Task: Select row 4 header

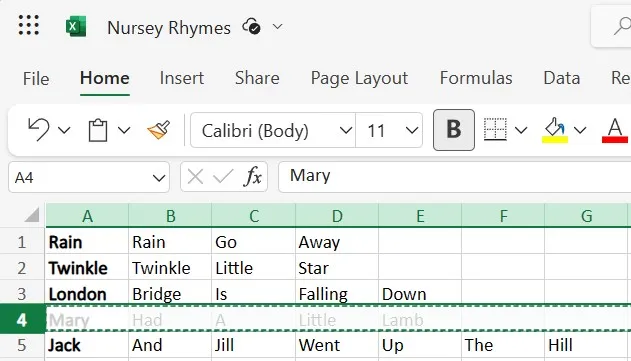Action: [22, 320]
